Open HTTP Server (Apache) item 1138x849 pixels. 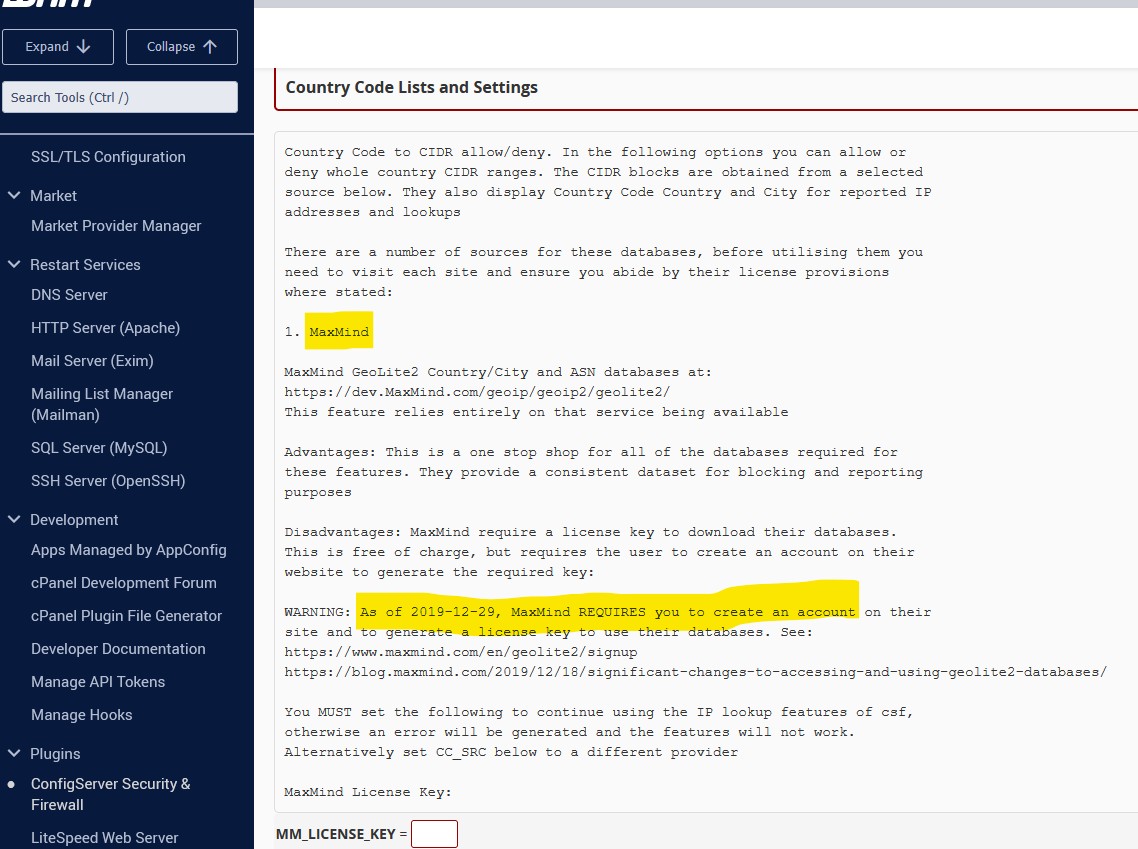105,328
